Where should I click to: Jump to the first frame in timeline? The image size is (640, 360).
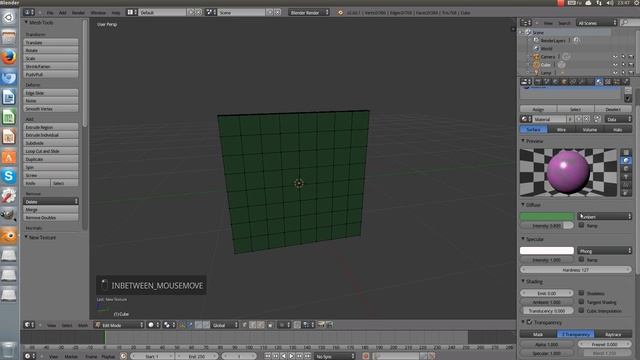click(x=268, y=356)
